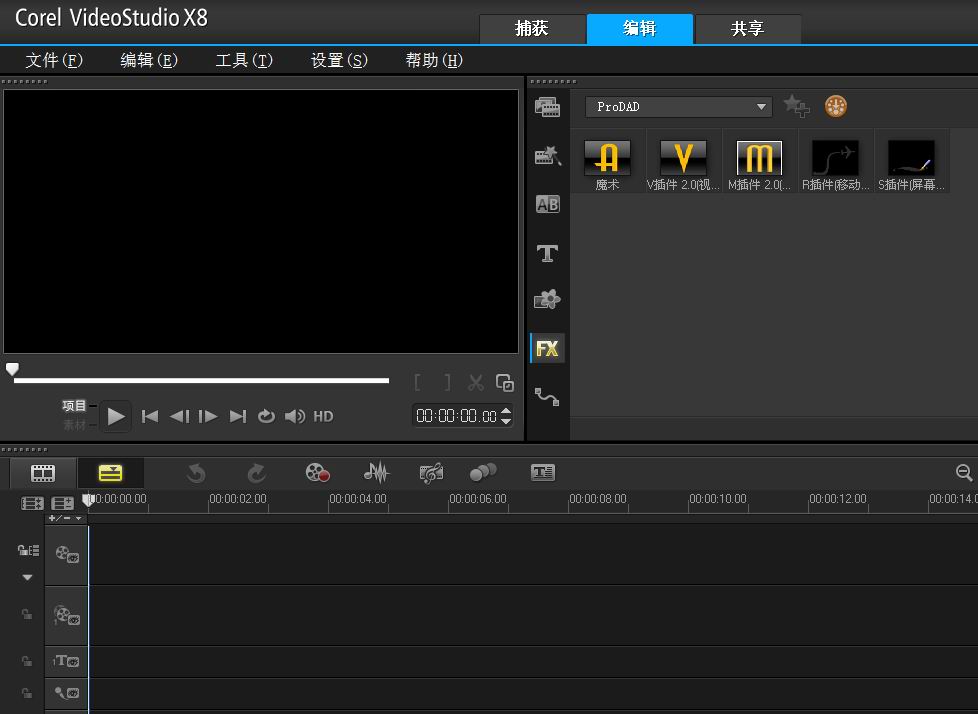The height and width of the screenshot is (714, 978).
Task: Expand ripple editing options arrow
Action: coord(27,577)
